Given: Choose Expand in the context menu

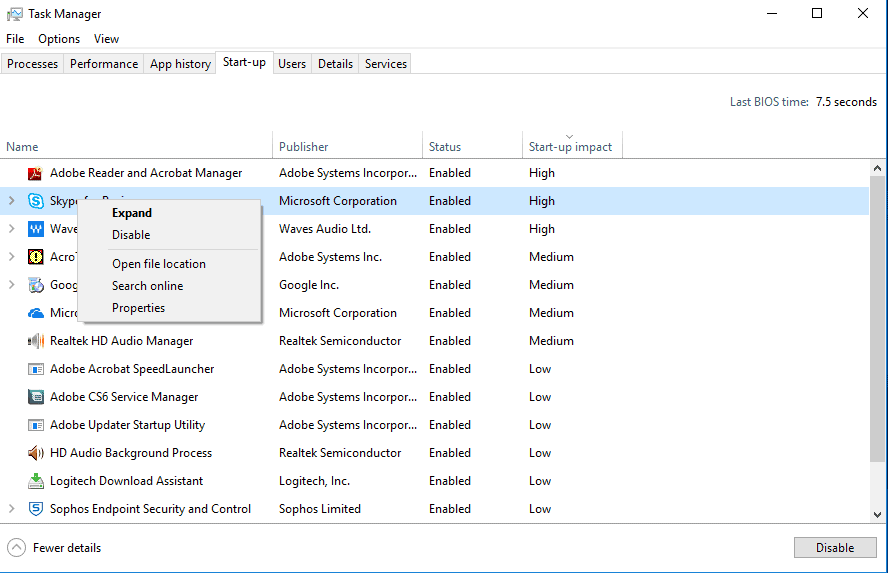Looking at the screenshot, I should pos(132,213).
